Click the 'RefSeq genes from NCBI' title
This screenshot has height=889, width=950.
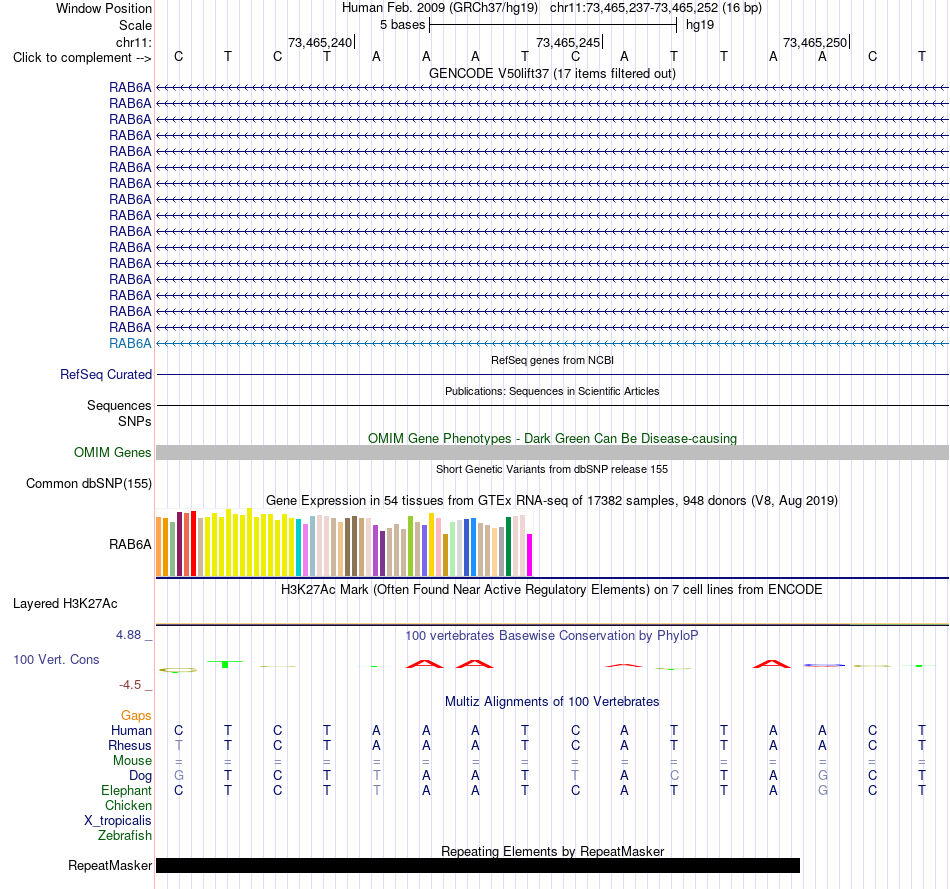pyautogui.click(x=552, y=360)
